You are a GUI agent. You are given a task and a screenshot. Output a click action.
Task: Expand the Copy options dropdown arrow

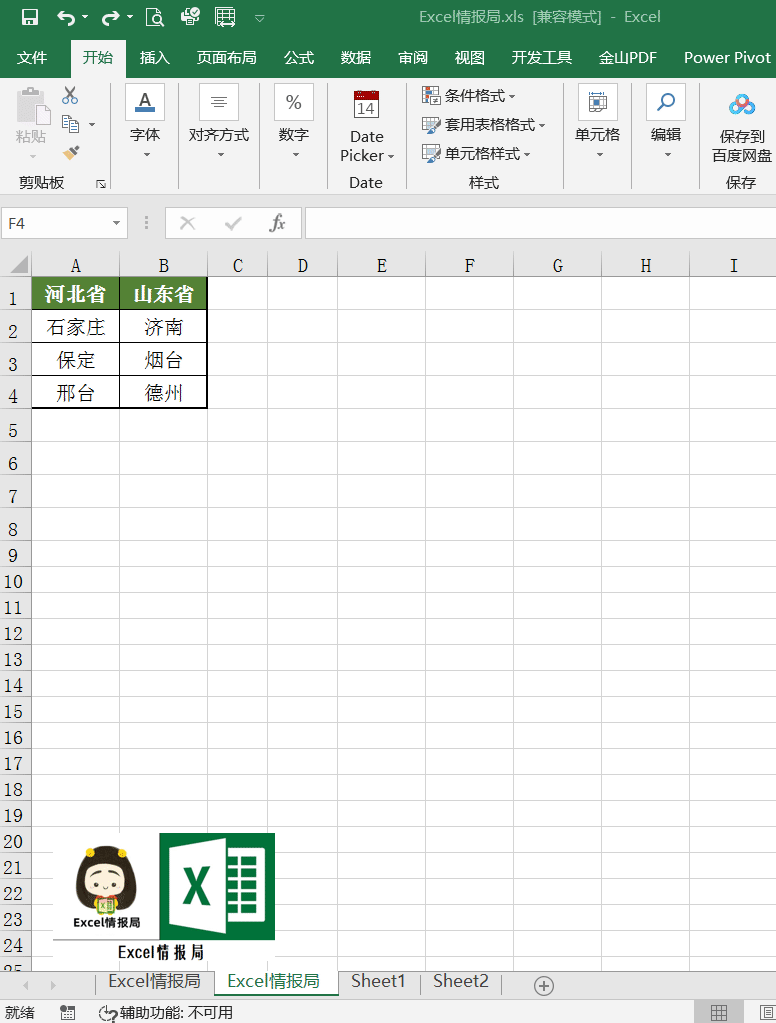point(92,124)
